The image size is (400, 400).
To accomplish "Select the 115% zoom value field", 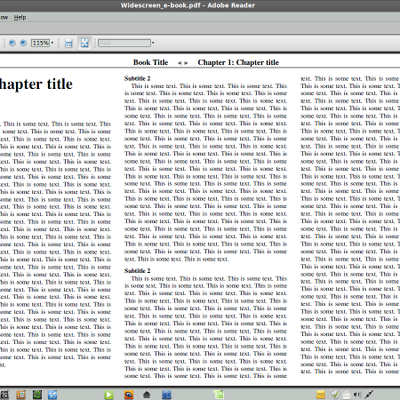I will pos(40,43).
